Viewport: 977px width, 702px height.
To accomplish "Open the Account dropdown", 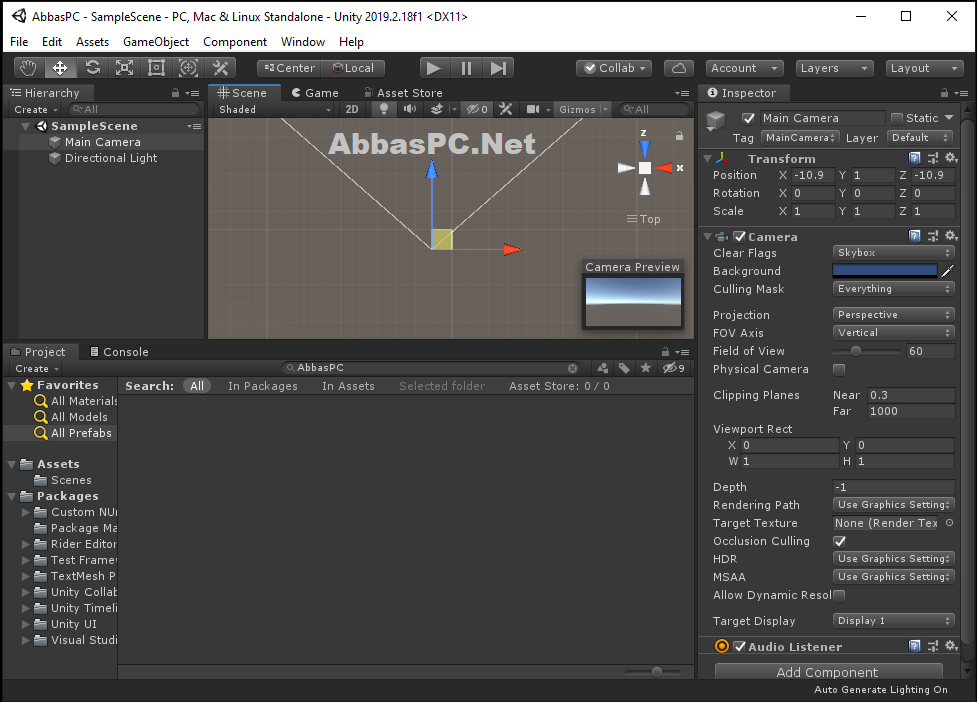I will tap(744, 68).
